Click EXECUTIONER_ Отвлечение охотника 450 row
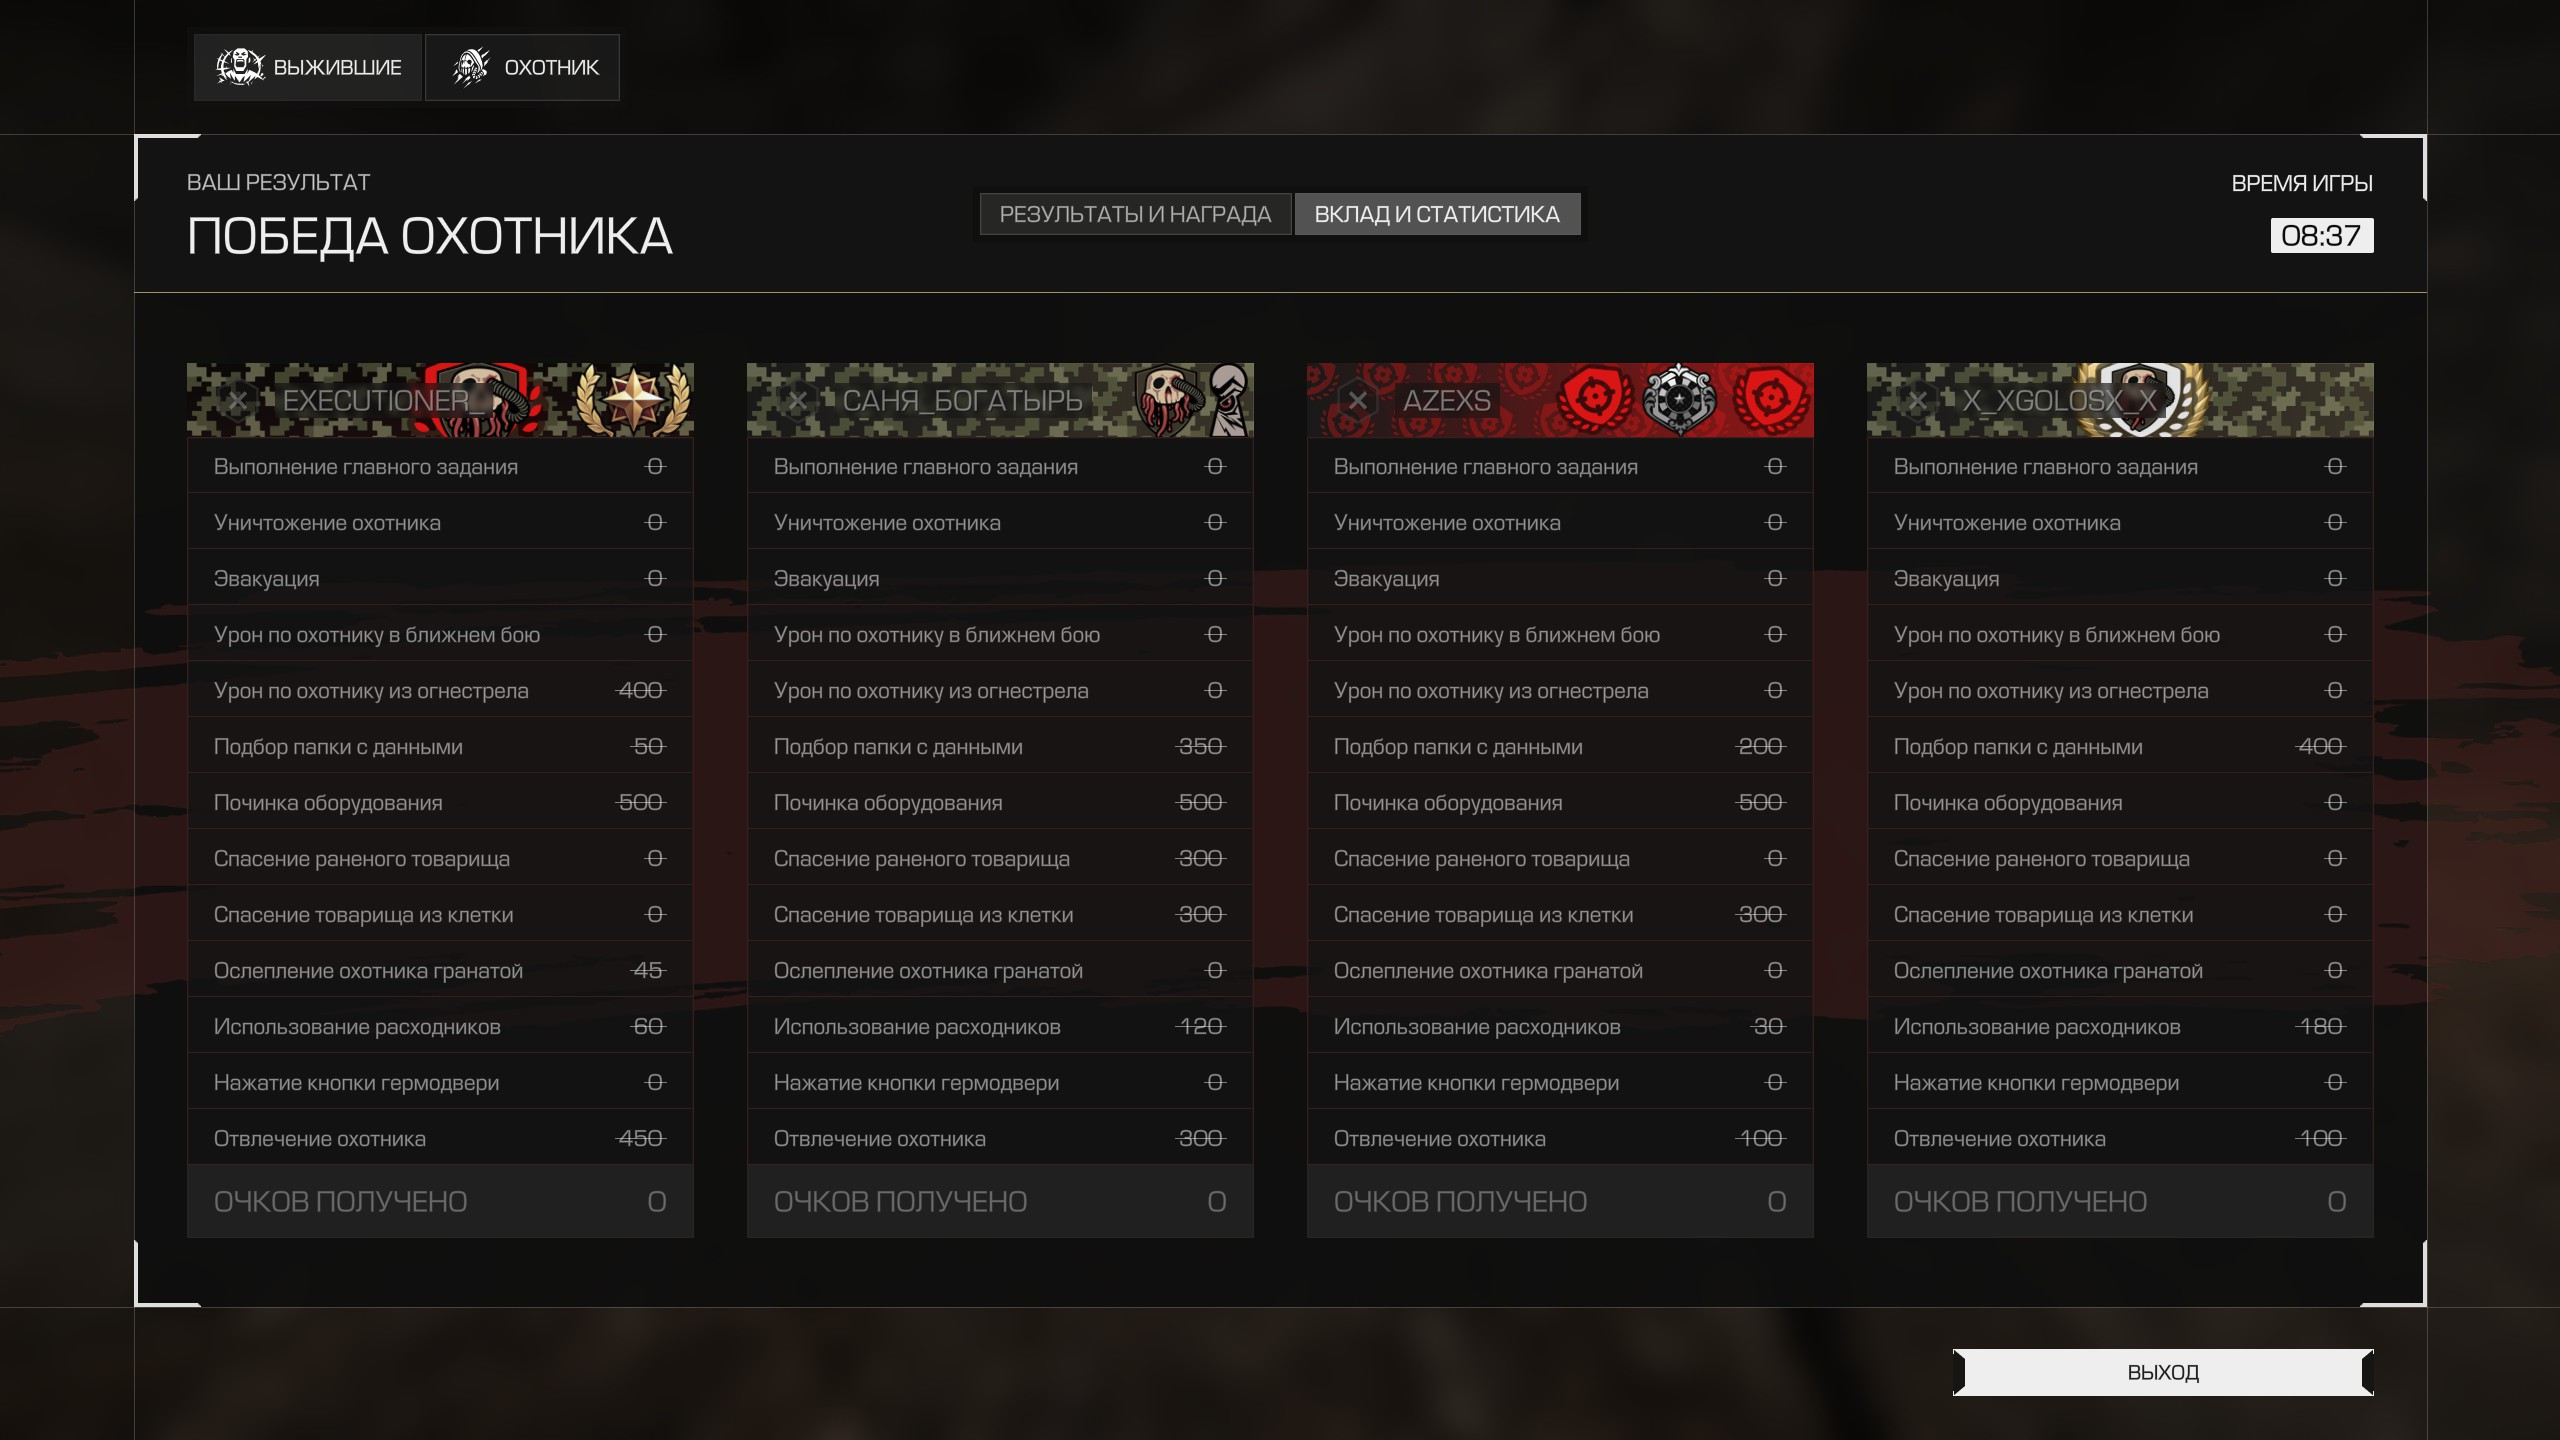Image resolution: width=2560 pixels, height=1440 pixels. pyautogui.click(x=440, y=1138)
